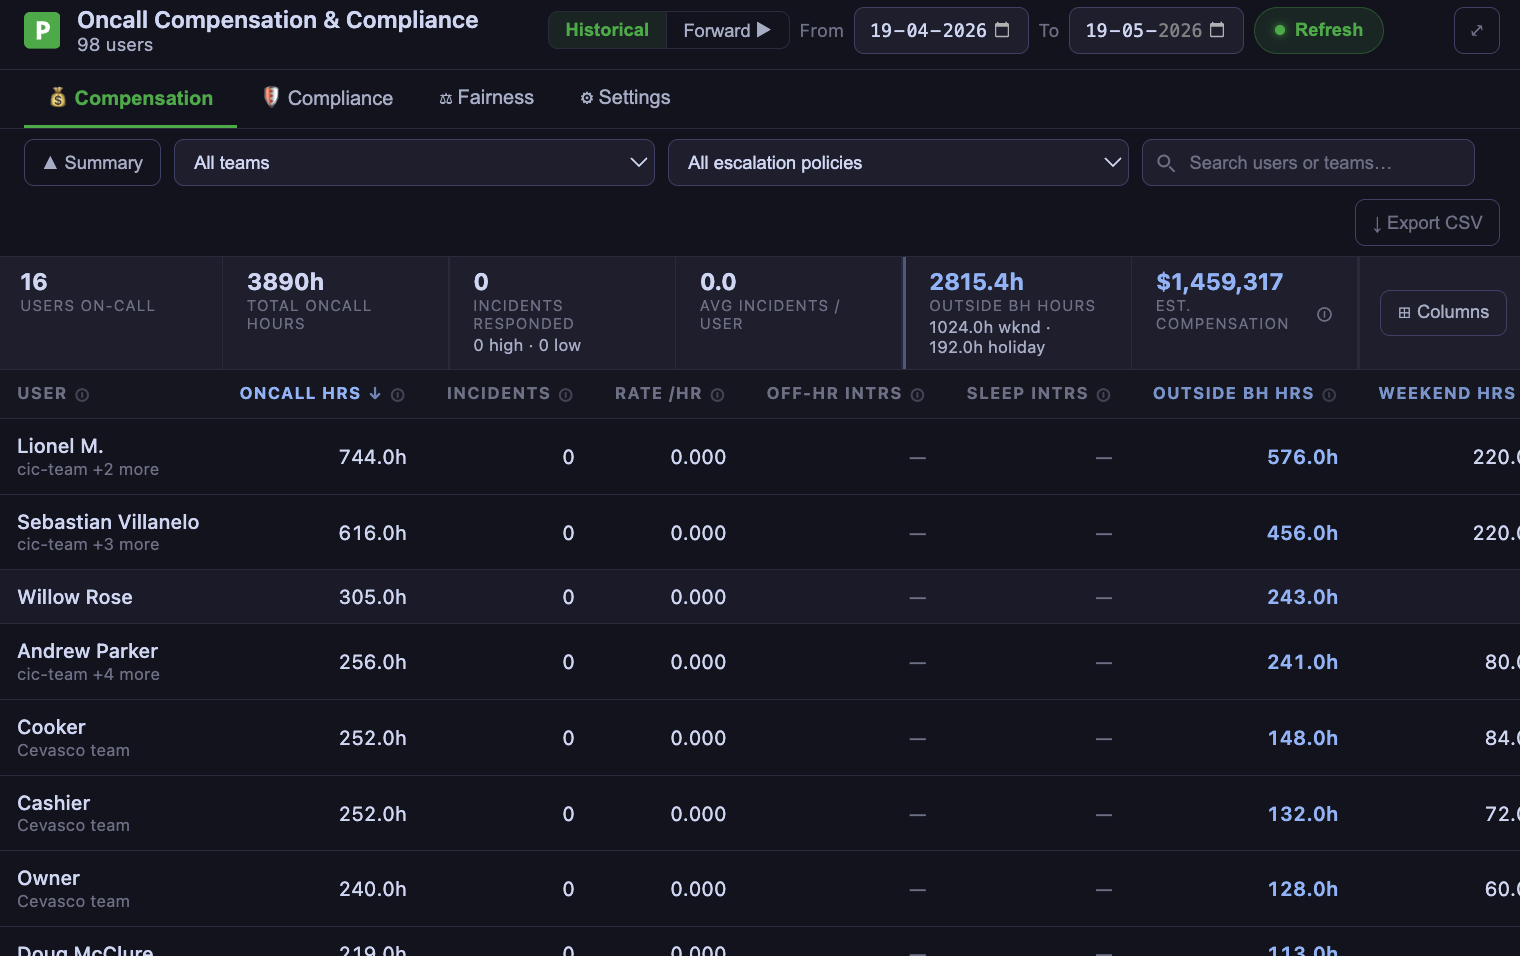Select the Owner user name
This screenshot has width=1520, height=956.
[48, 878]
